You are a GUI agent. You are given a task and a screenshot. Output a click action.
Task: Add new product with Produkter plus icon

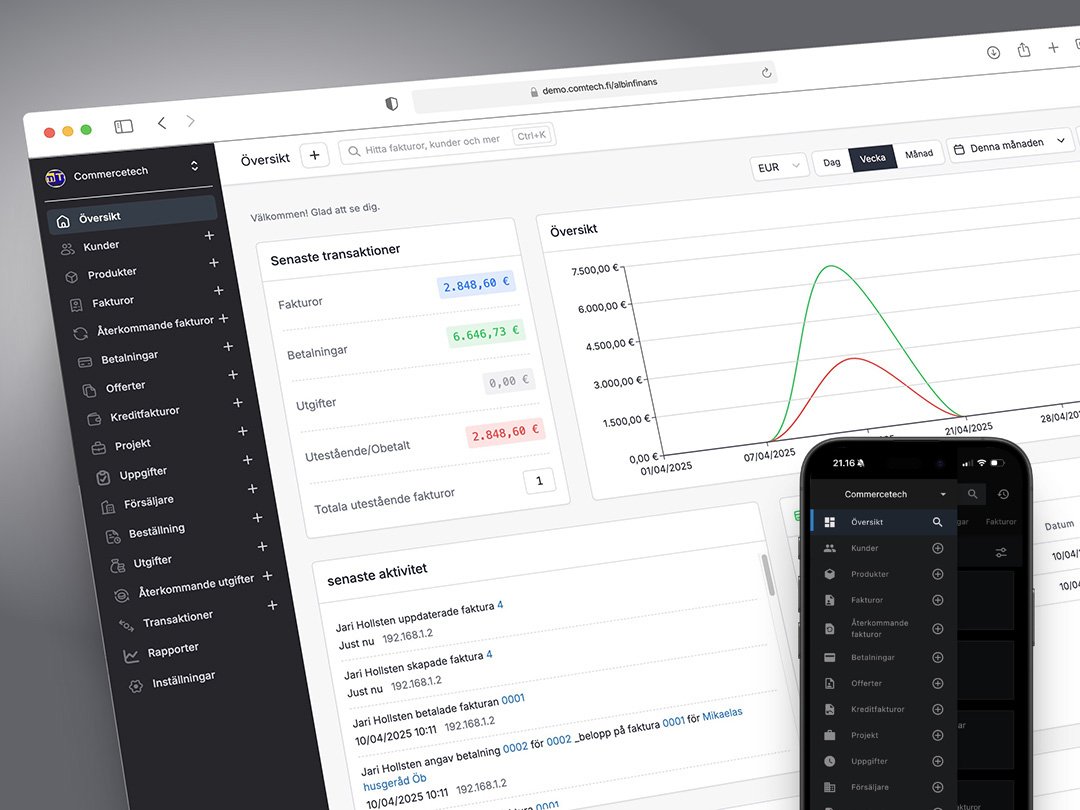[x=214, y=263]
